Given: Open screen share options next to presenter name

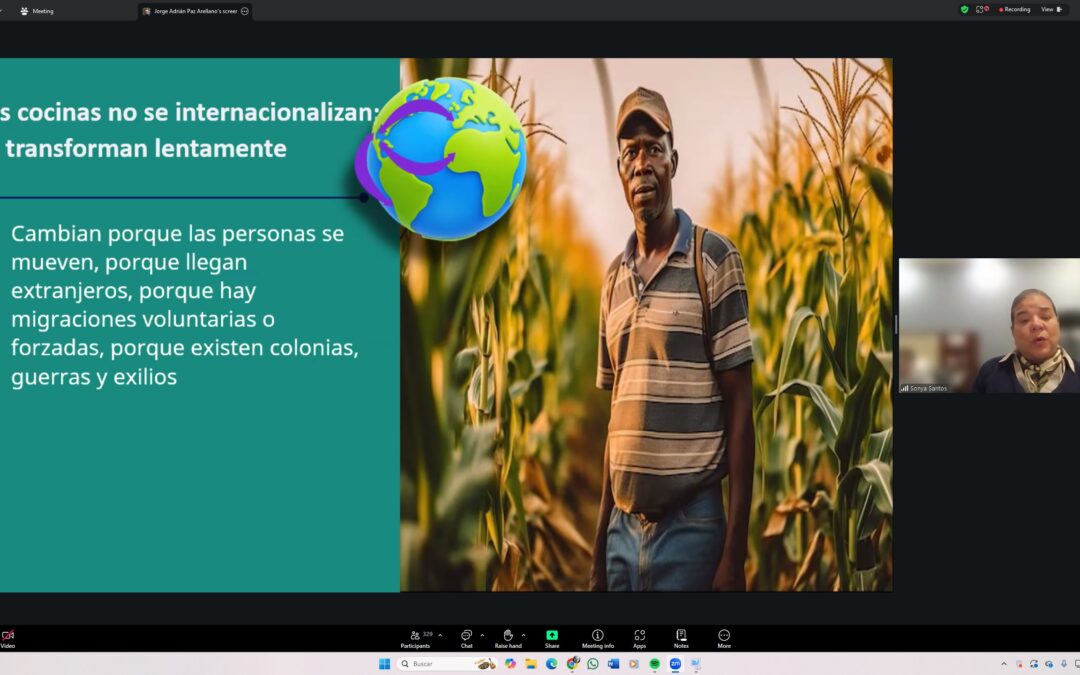Looking at the screenshot, I should (x=245, y=11).
